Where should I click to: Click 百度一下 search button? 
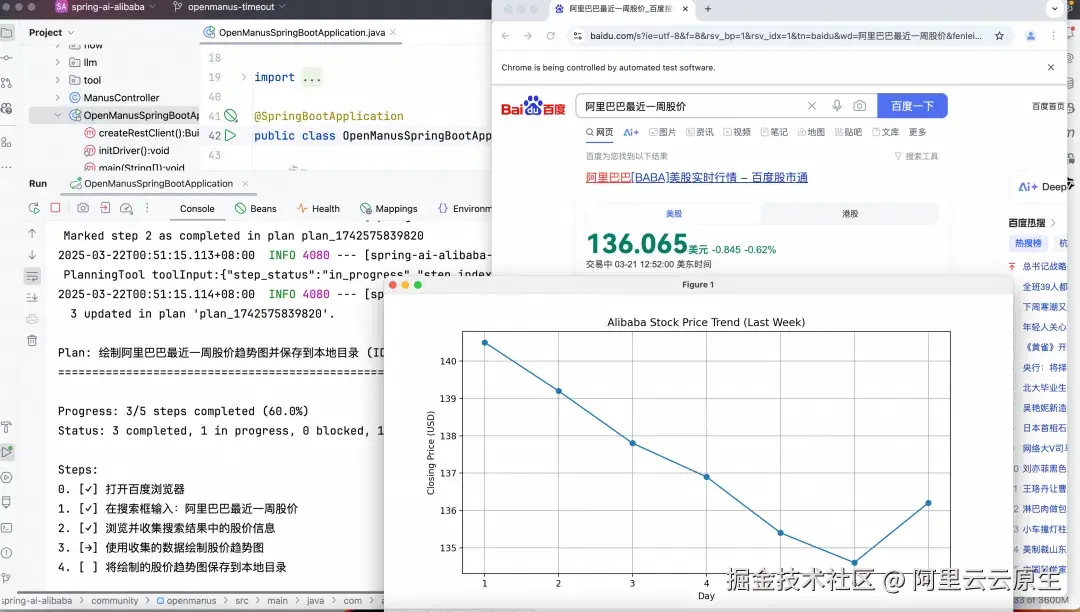[912, 105]
